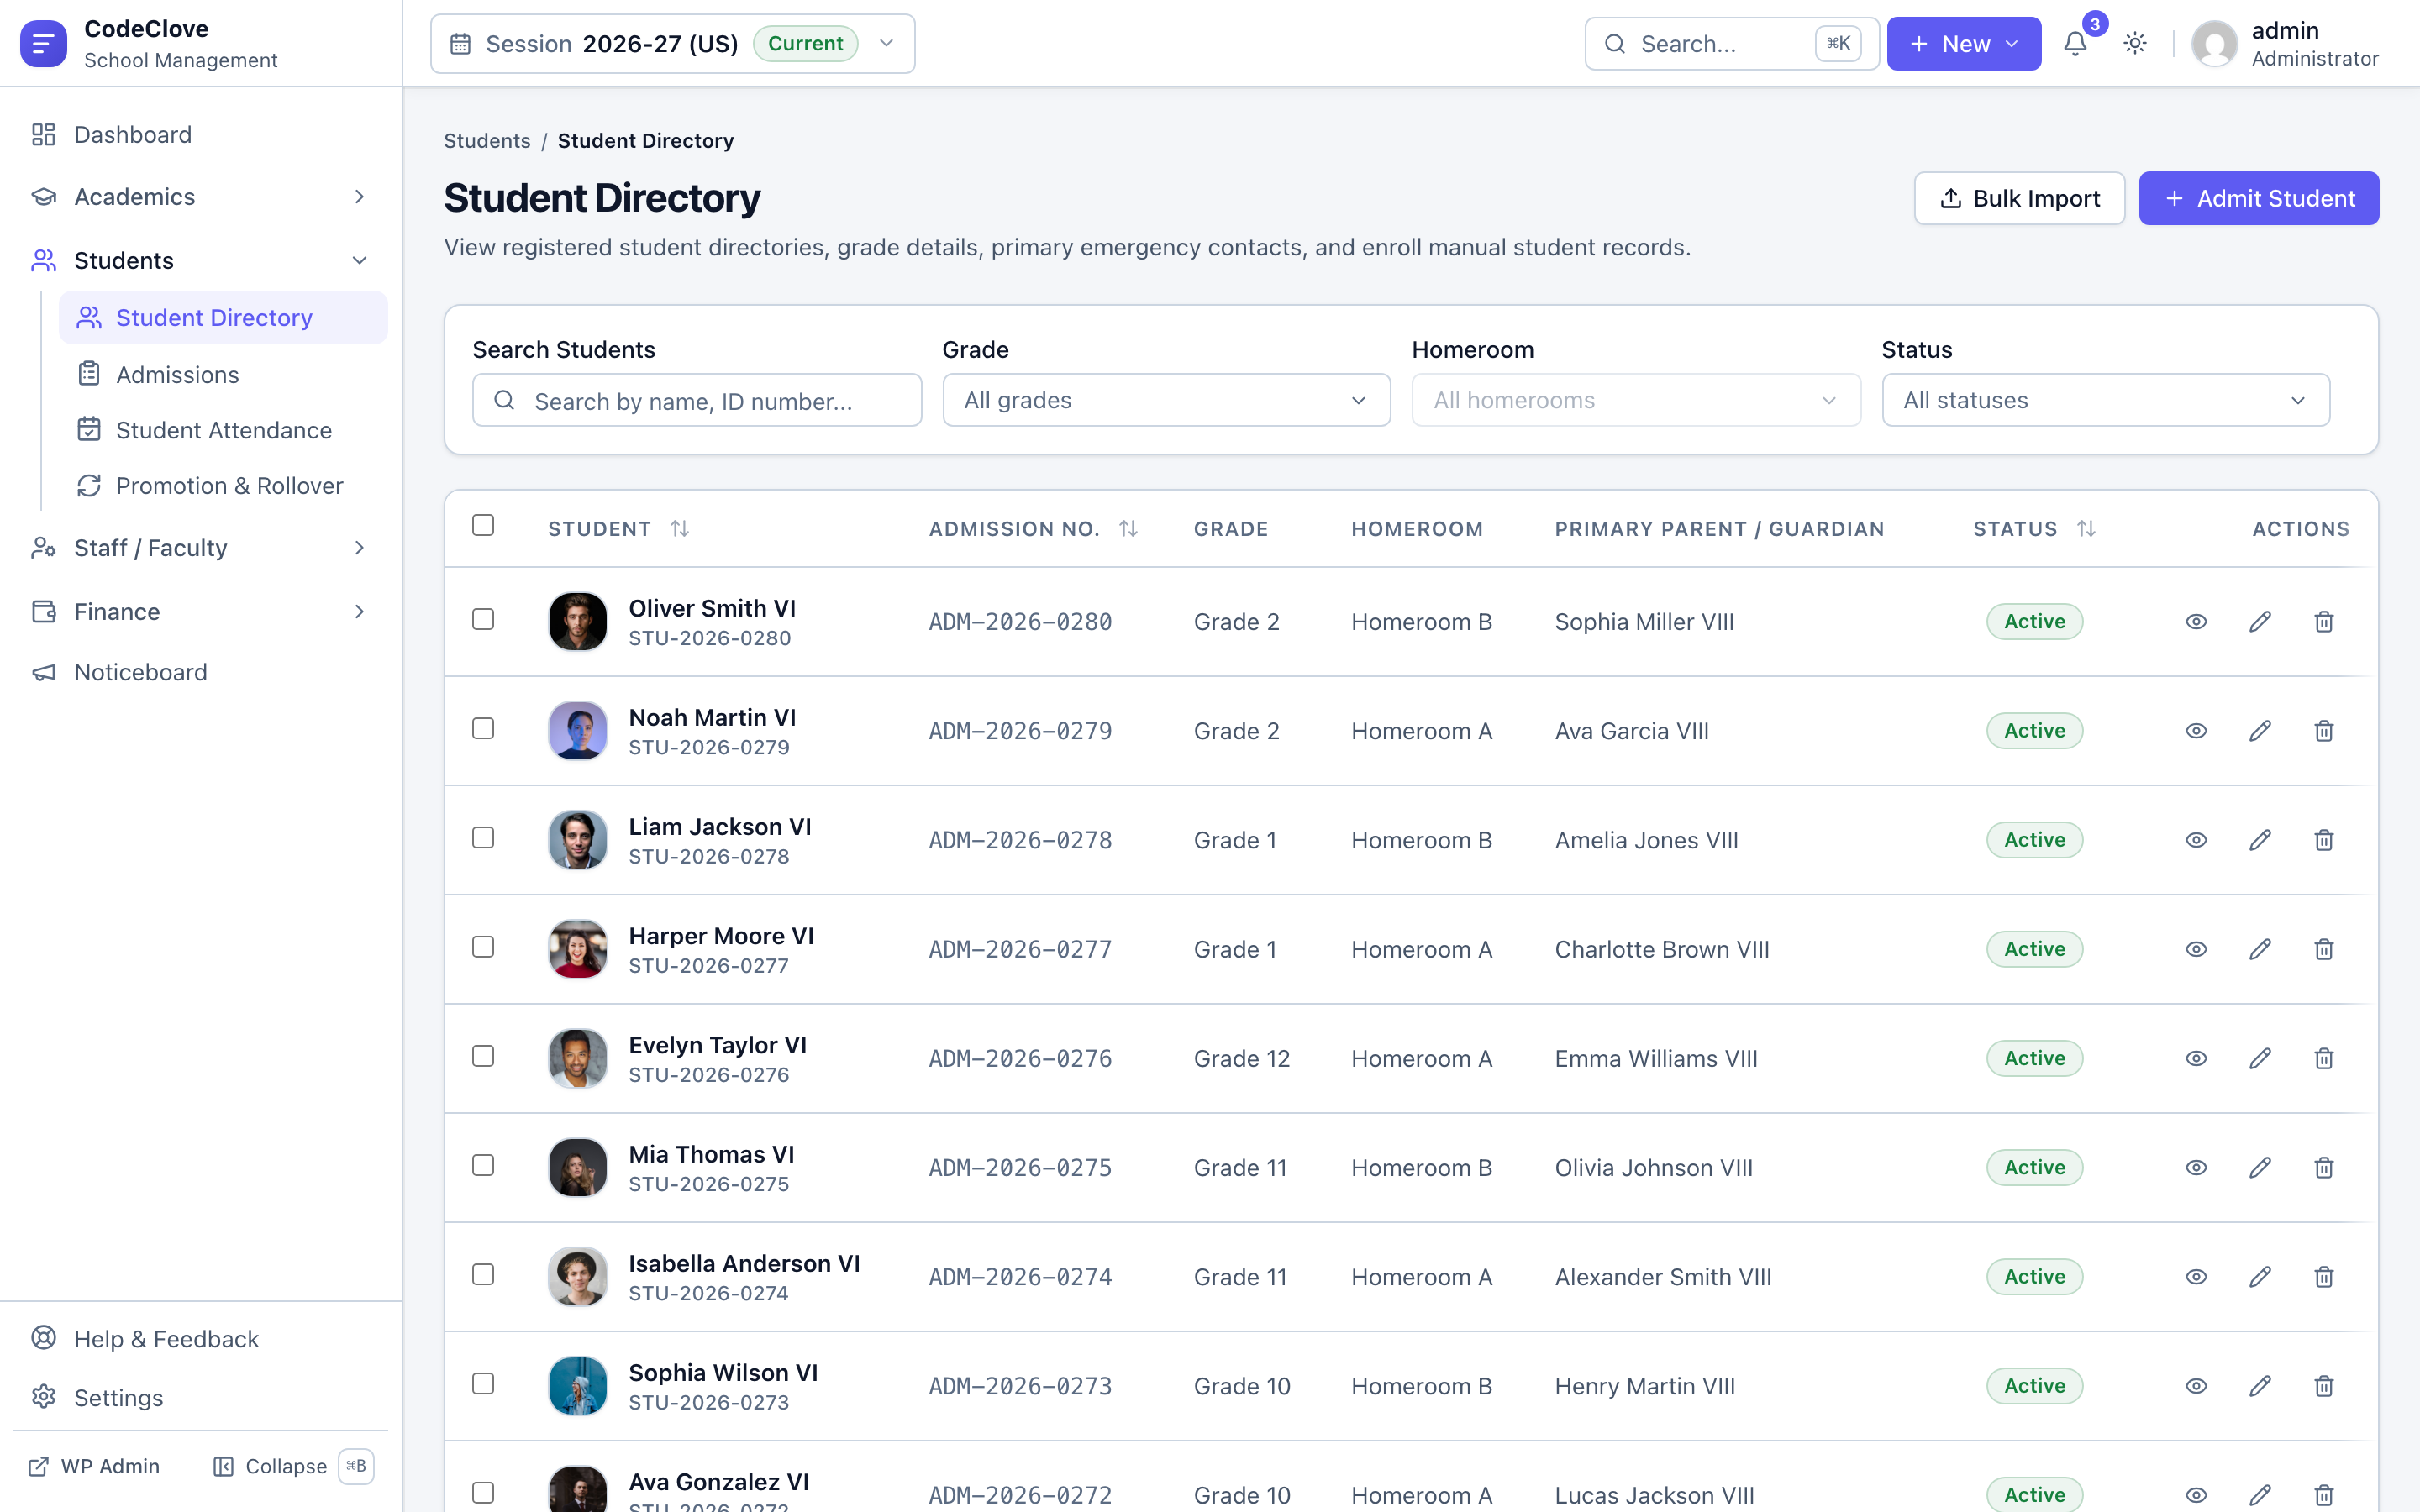2420x1512 pixels.
Task: Open Promotion & Rollover page
Action: tap(223, 485)
